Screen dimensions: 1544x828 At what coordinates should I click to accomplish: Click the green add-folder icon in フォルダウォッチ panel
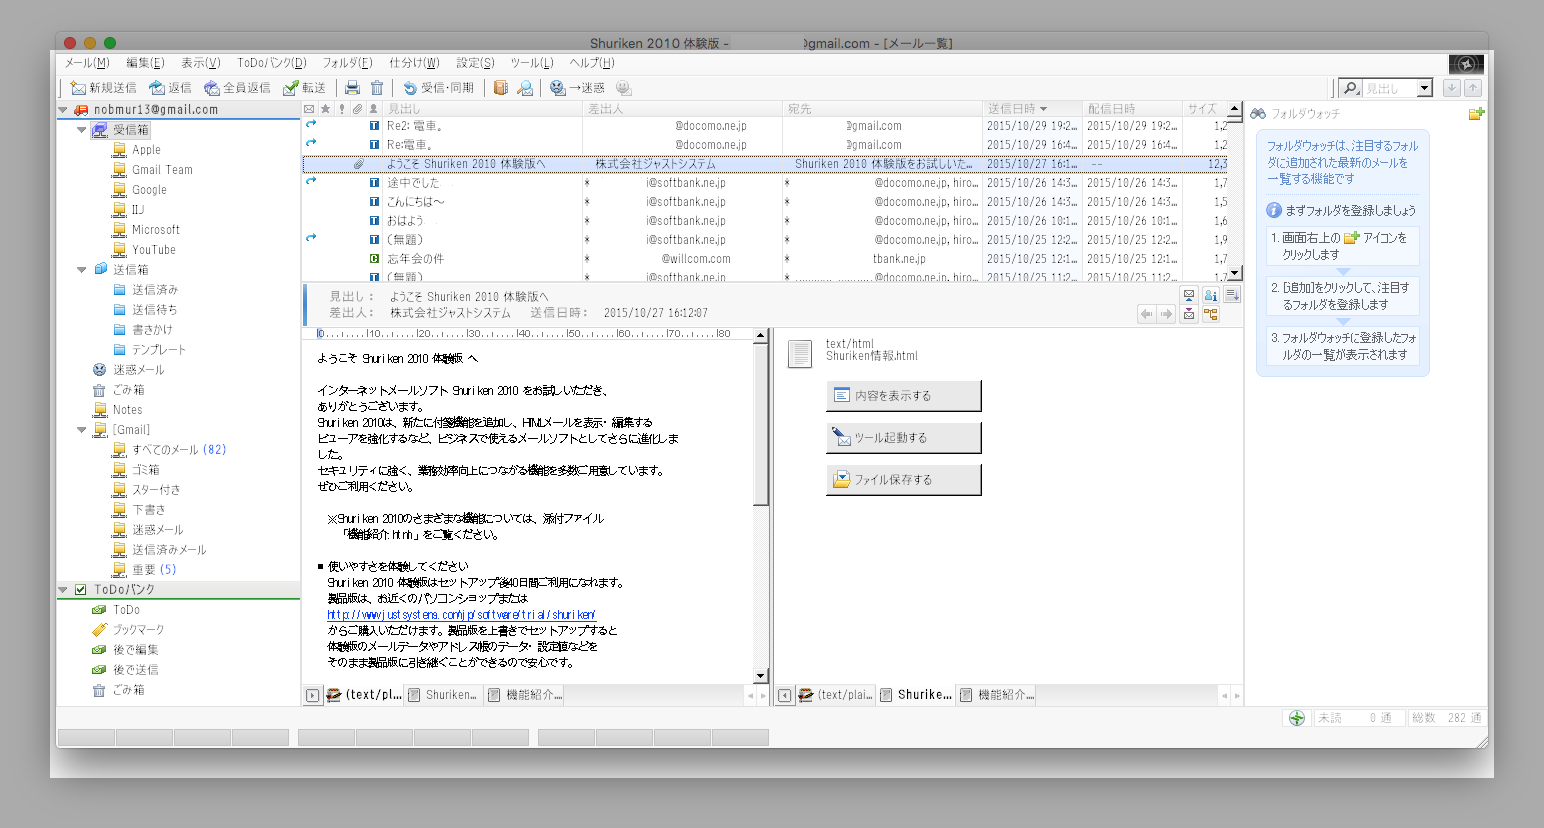tap(1477, 113)
